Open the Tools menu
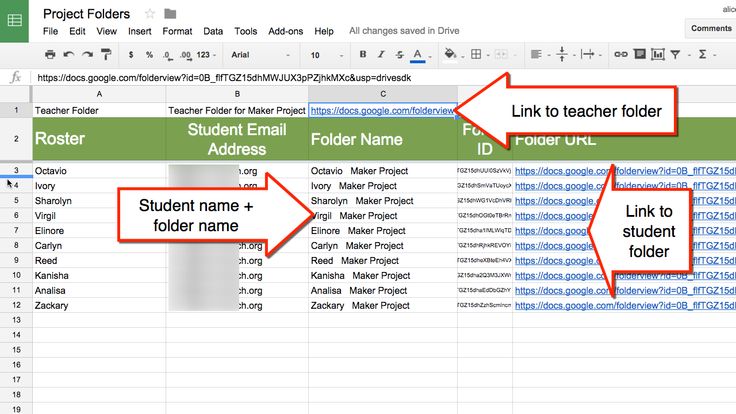The image size is (736, 414). [245, 31]
